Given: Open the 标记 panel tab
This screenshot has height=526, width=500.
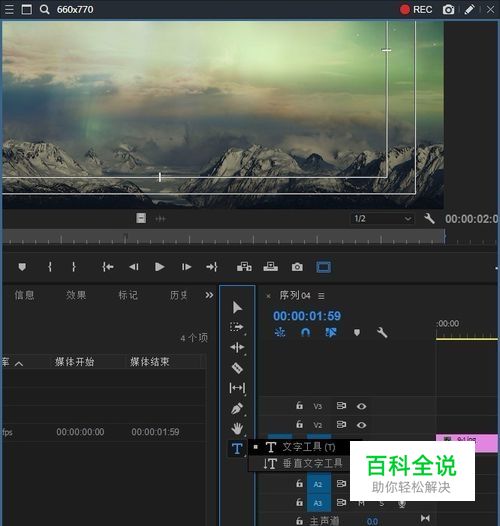Looking at the screenshot, I should (x=128, y=295).
